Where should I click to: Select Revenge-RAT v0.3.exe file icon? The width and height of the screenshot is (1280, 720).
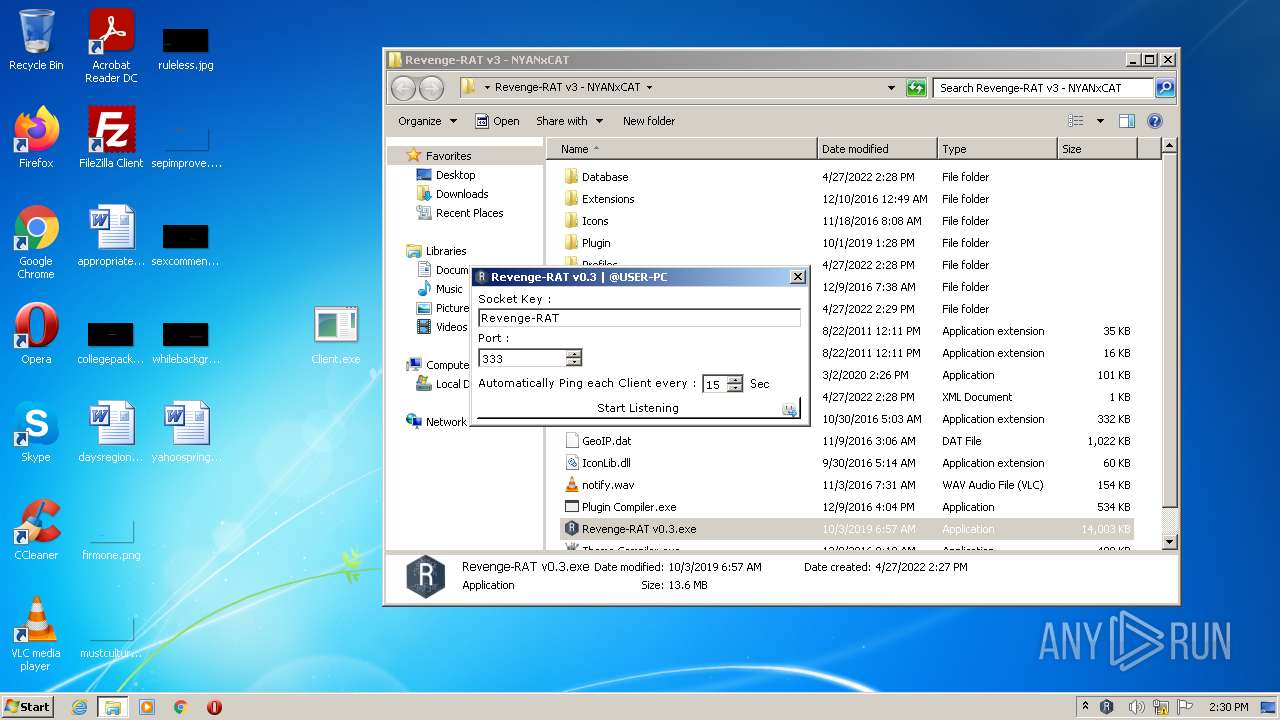pos(571,529)
